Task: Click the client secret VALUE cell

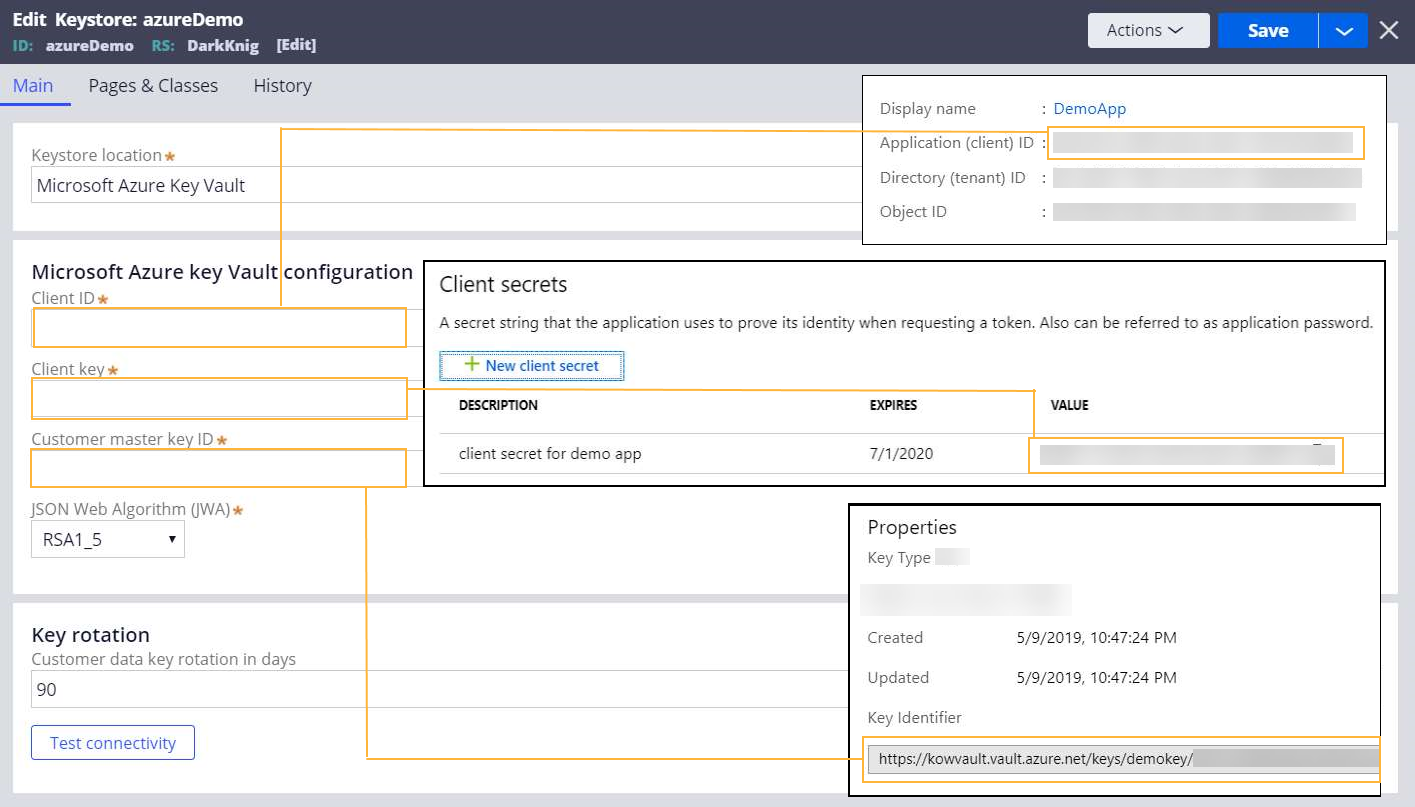Action: [1185, 455]
